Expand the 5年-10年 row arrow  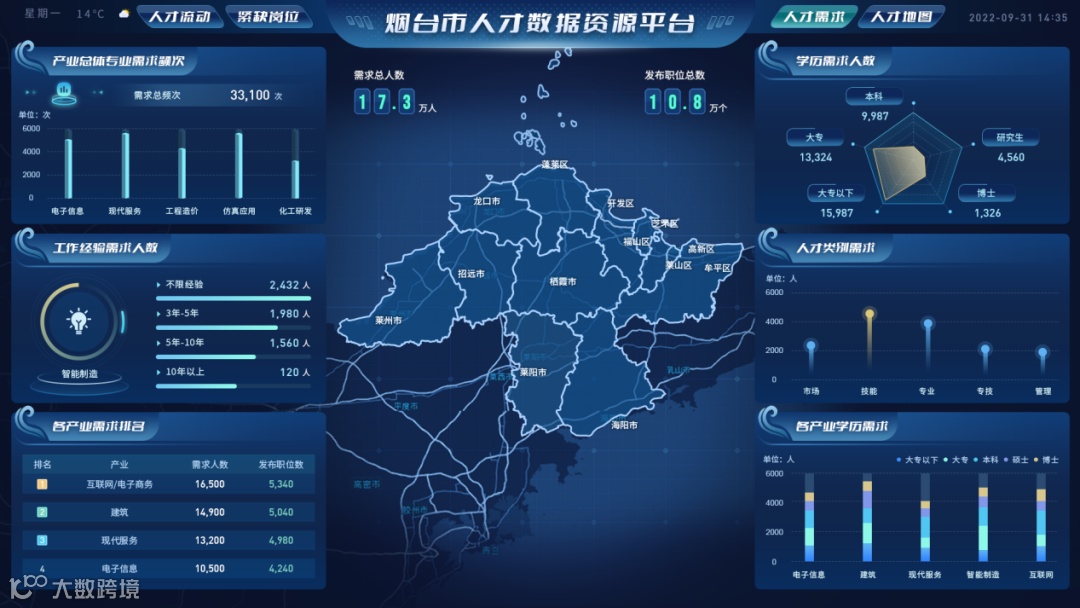[158, 343]
